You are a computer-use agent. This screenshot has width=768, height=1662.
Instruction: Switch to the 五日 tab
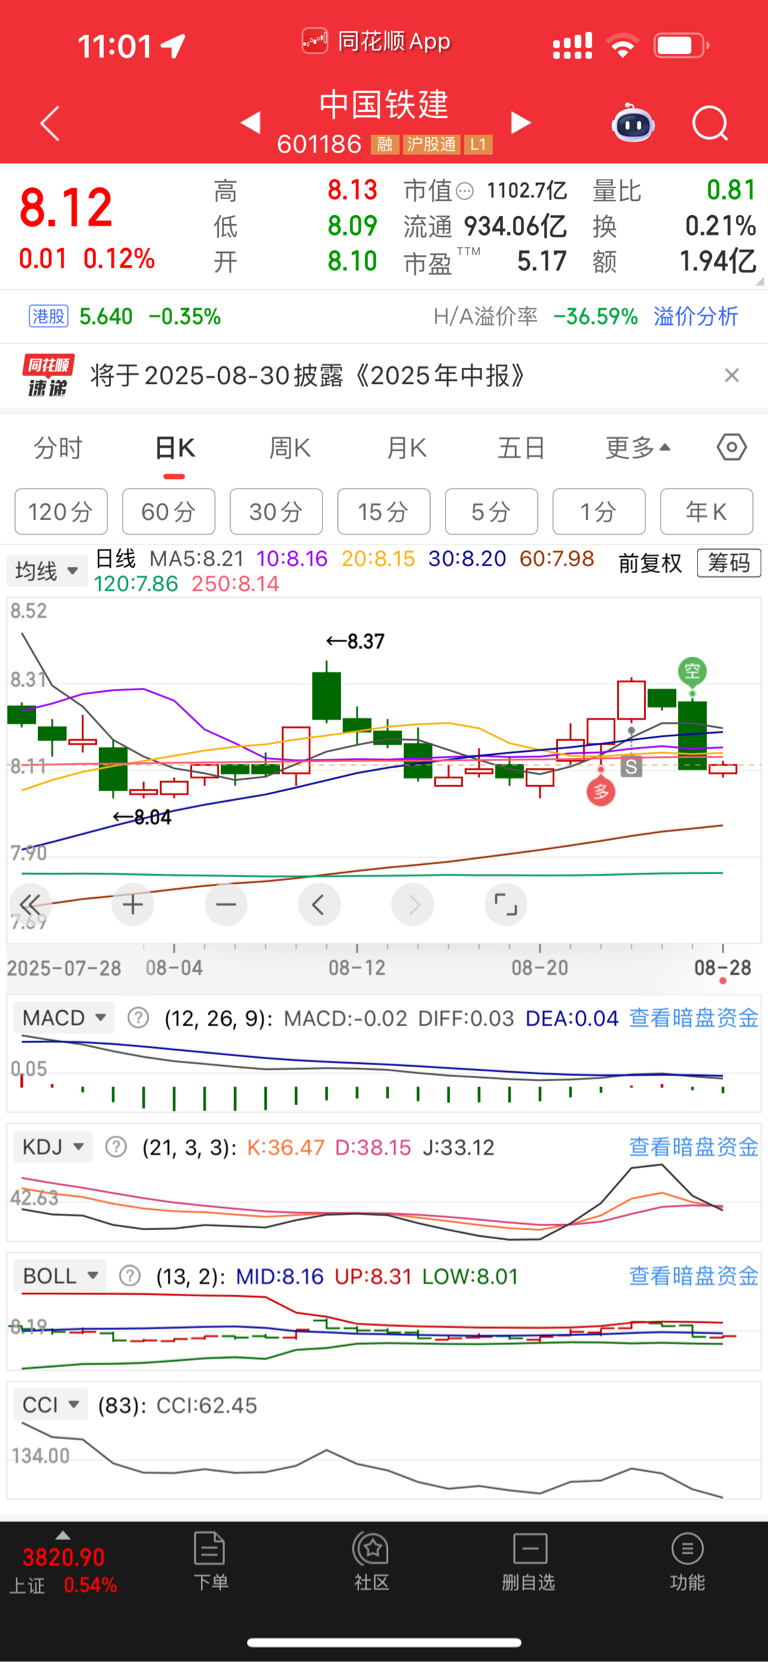[x=521, y=447]
